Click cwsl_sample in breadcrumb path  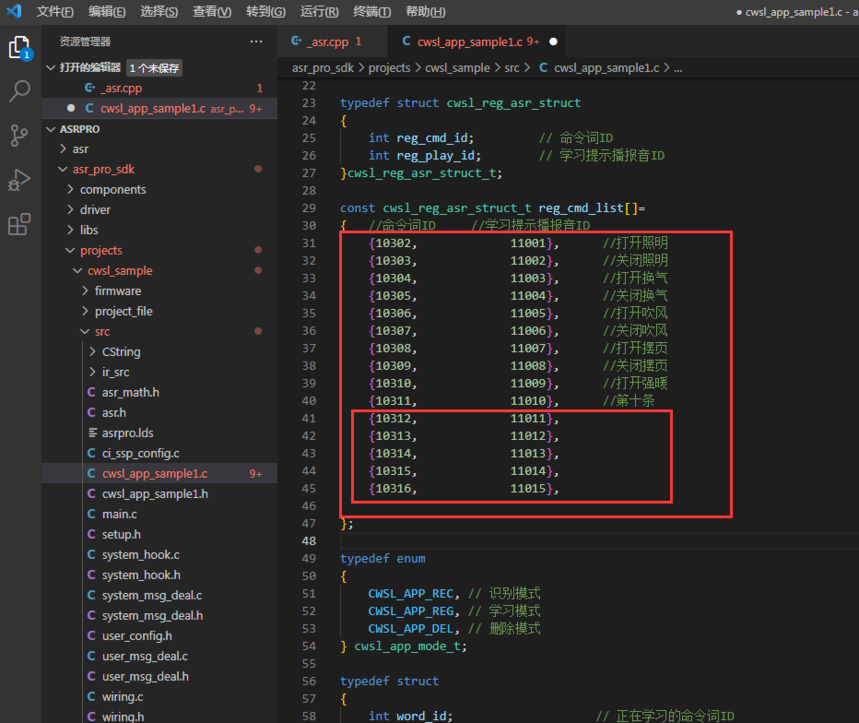pyautogui.click(x=457, y=68)
